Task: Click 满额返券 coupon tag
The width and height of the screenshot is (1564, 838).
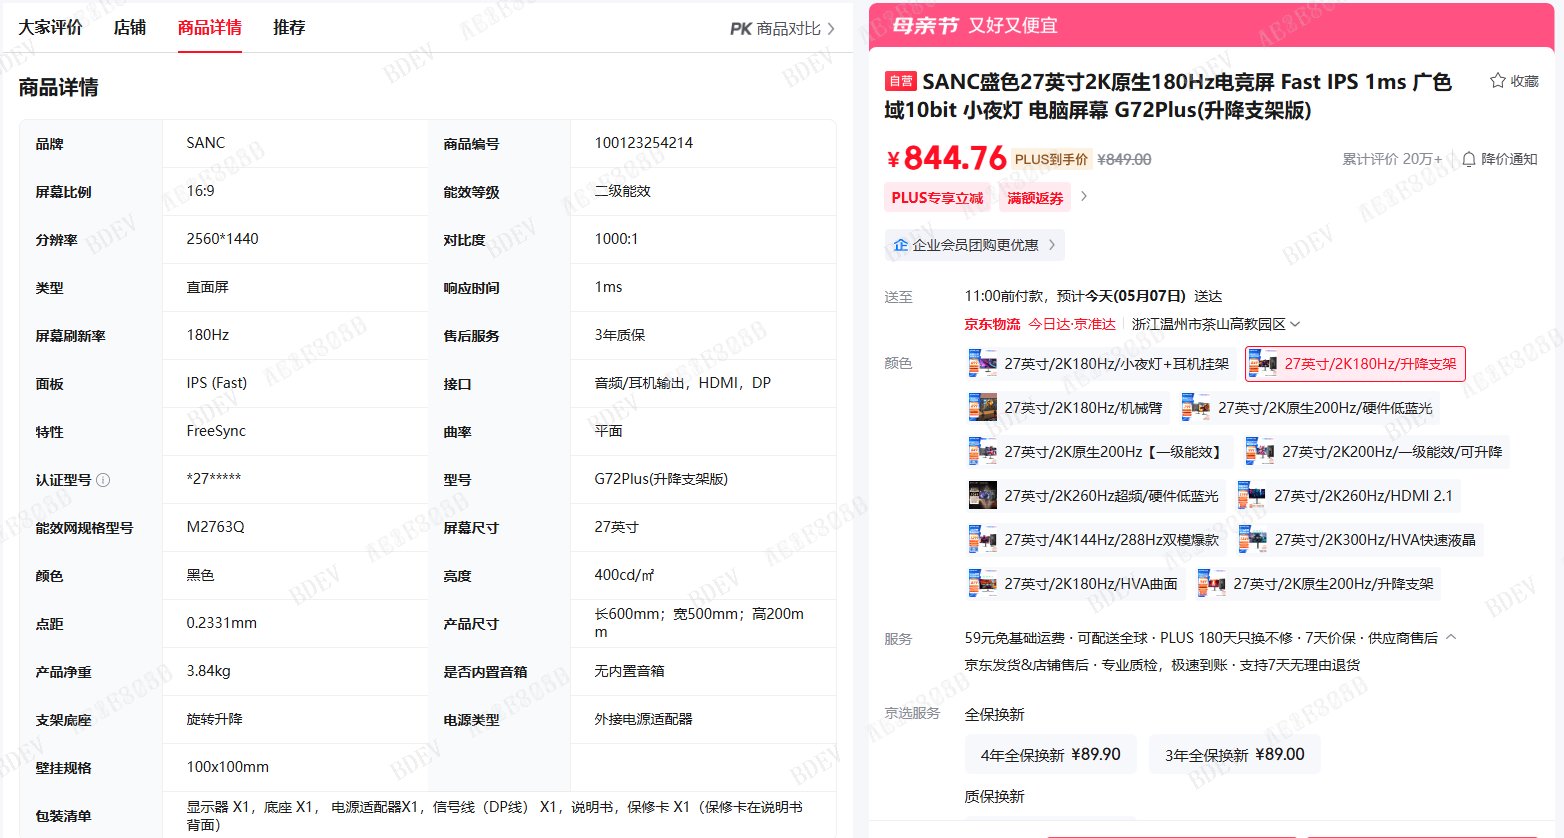Action: [1035, 198]
